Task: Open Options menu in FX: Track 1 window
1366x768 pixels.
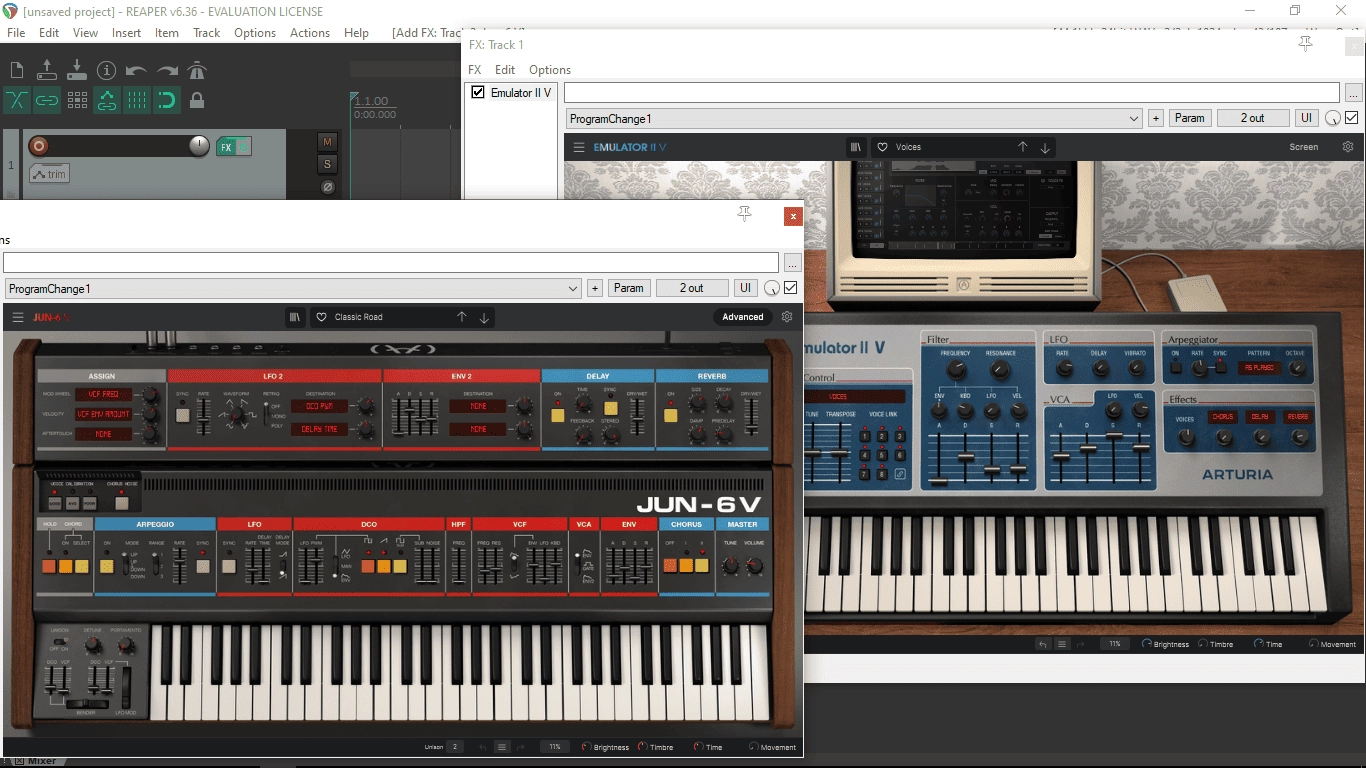Action: 550,70
